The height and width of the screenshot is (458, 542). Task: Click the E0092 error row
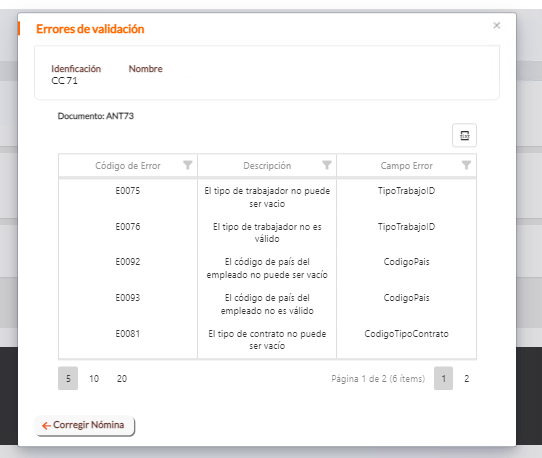[267, 269]
